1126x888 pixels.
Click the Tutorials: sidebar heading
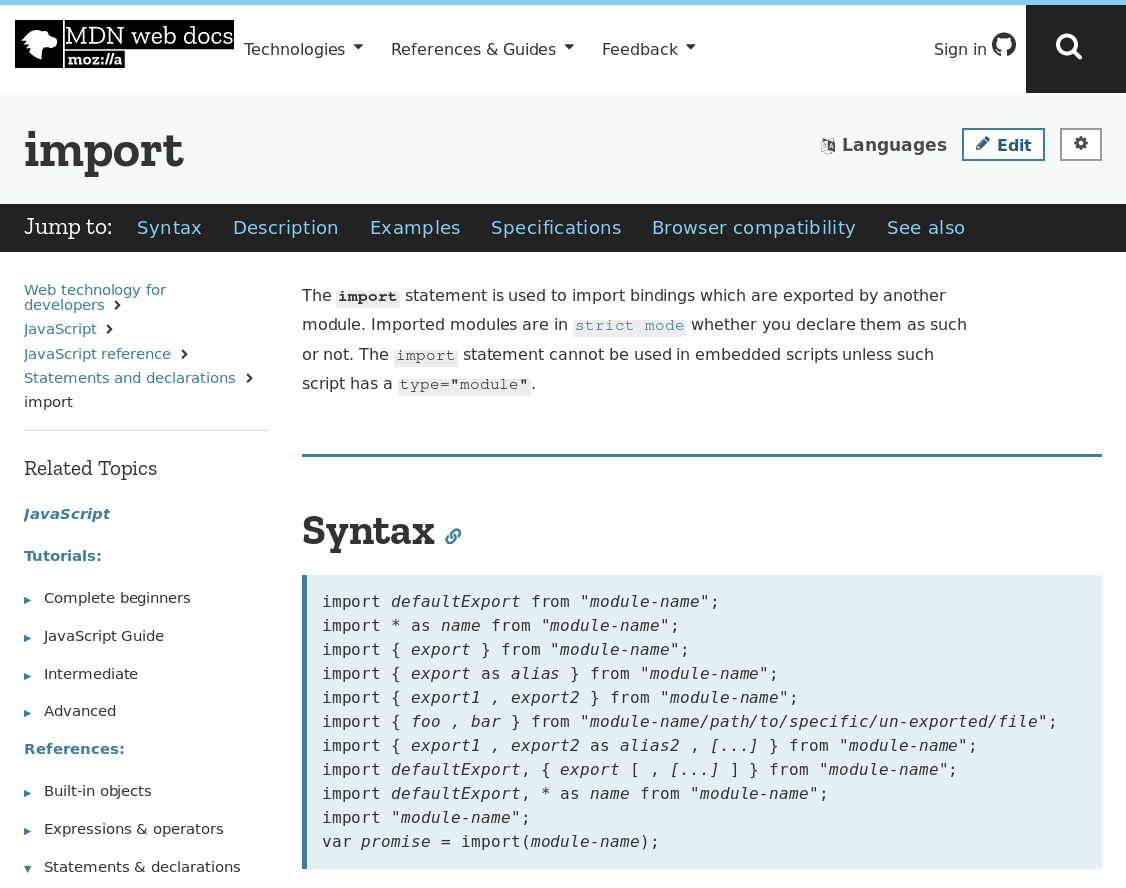coord(63,556)
